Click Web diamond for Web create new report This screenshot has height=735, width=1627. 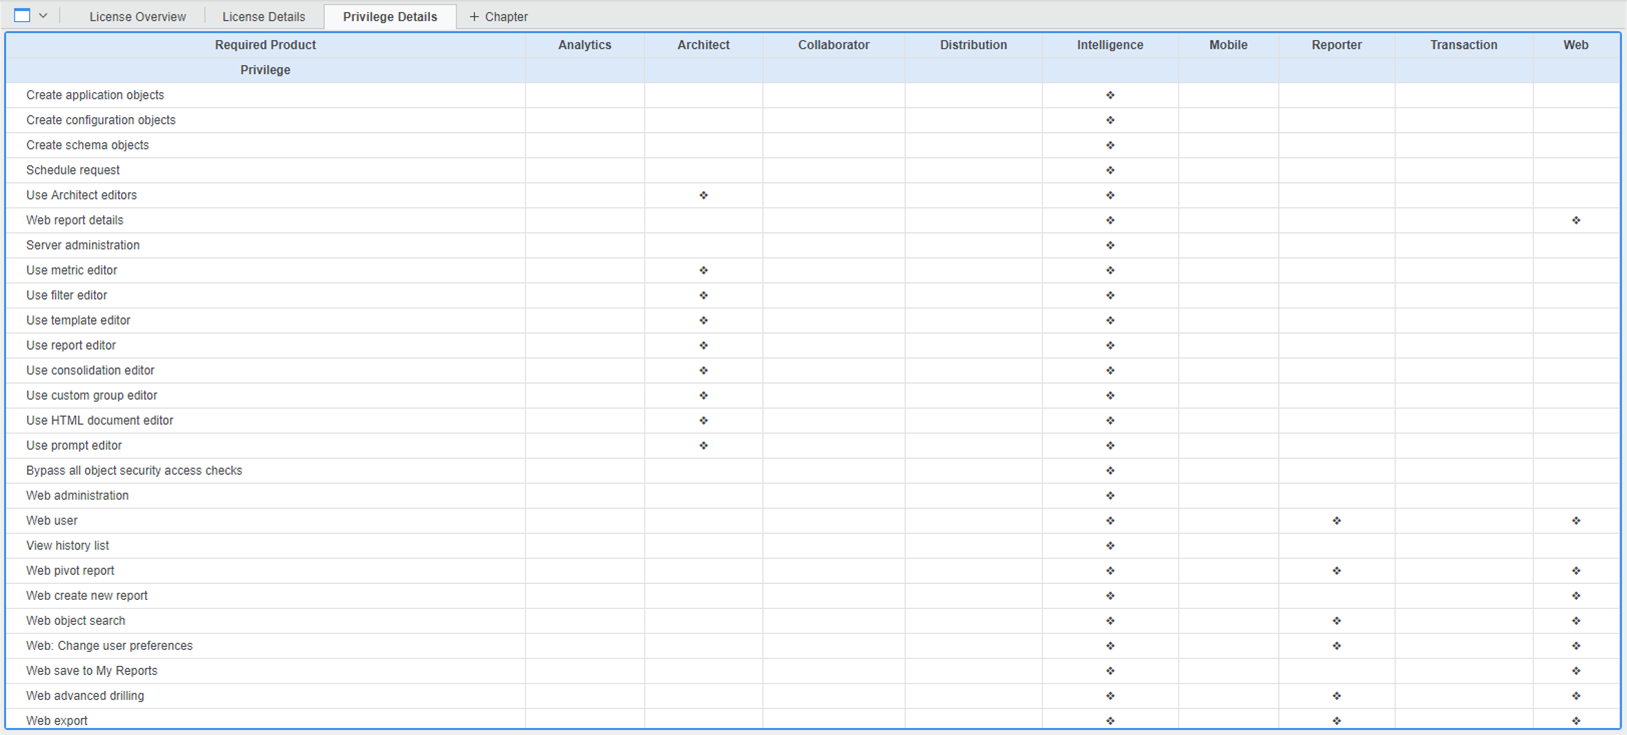tap(1575, 596)
